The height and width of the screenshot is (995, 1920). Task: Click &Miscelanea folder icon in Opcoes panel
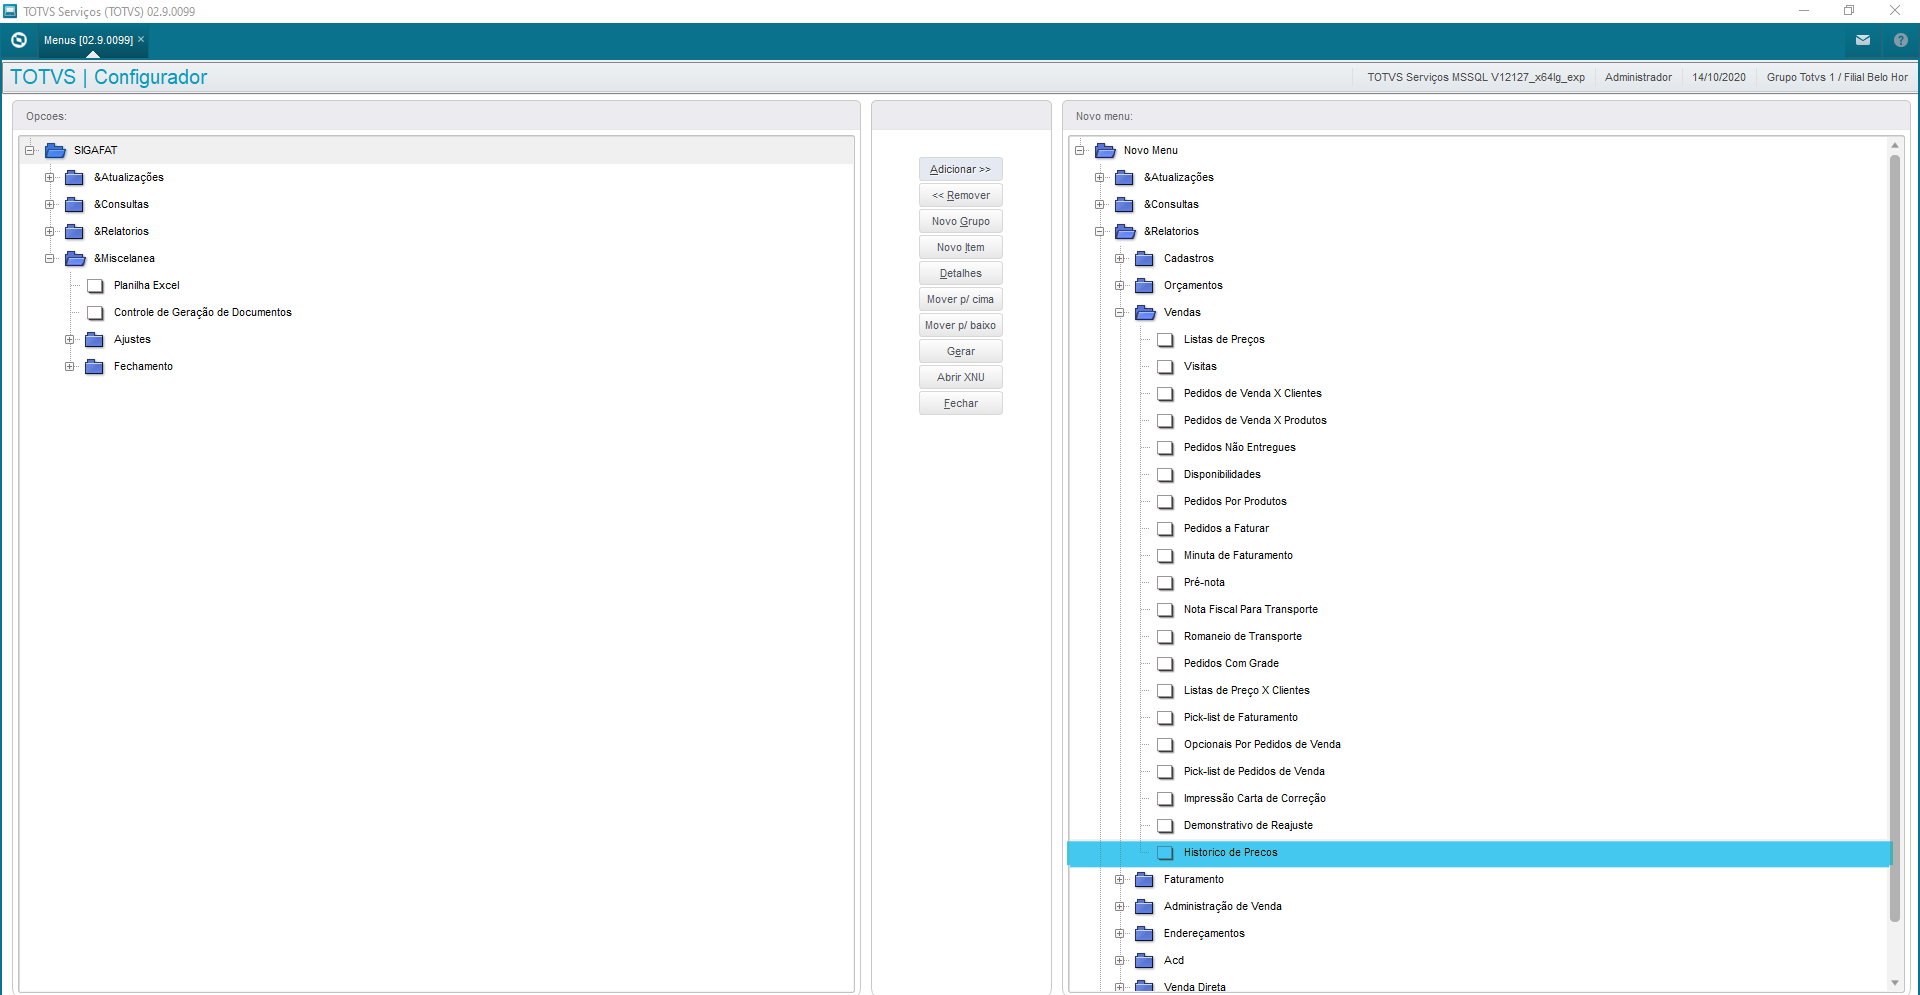[x=76, y=259]
